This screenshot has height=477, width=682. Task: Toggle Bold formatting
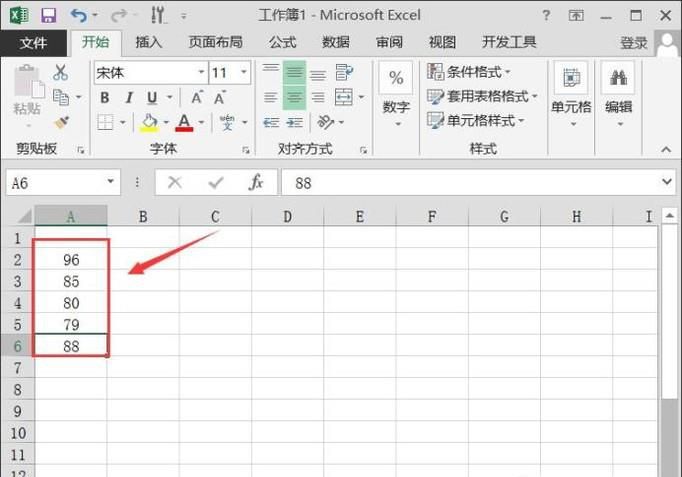tap(105, 97)
